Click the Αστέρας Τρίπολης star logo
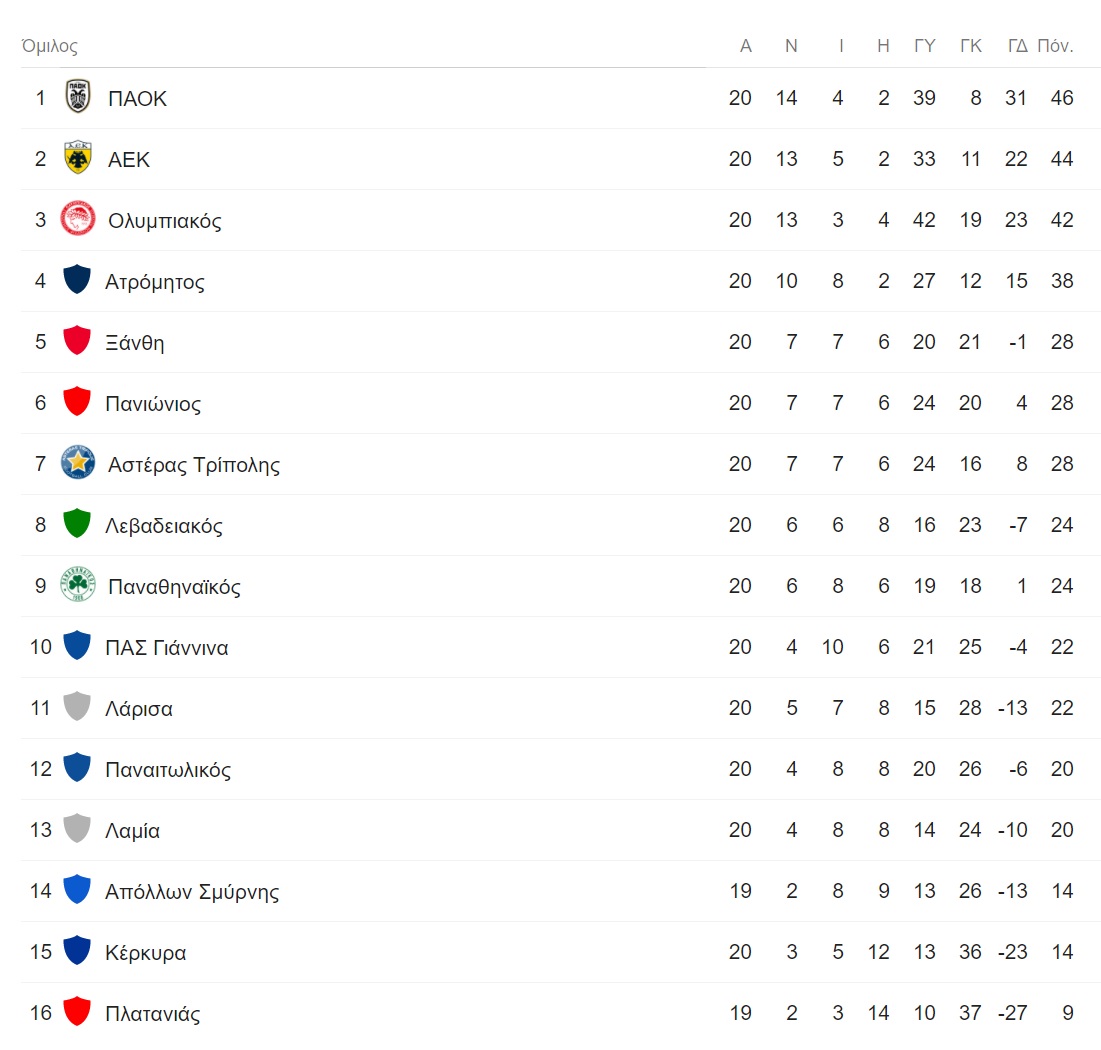This screenshot has height=1050, width=1101. (x=77, y=463)
